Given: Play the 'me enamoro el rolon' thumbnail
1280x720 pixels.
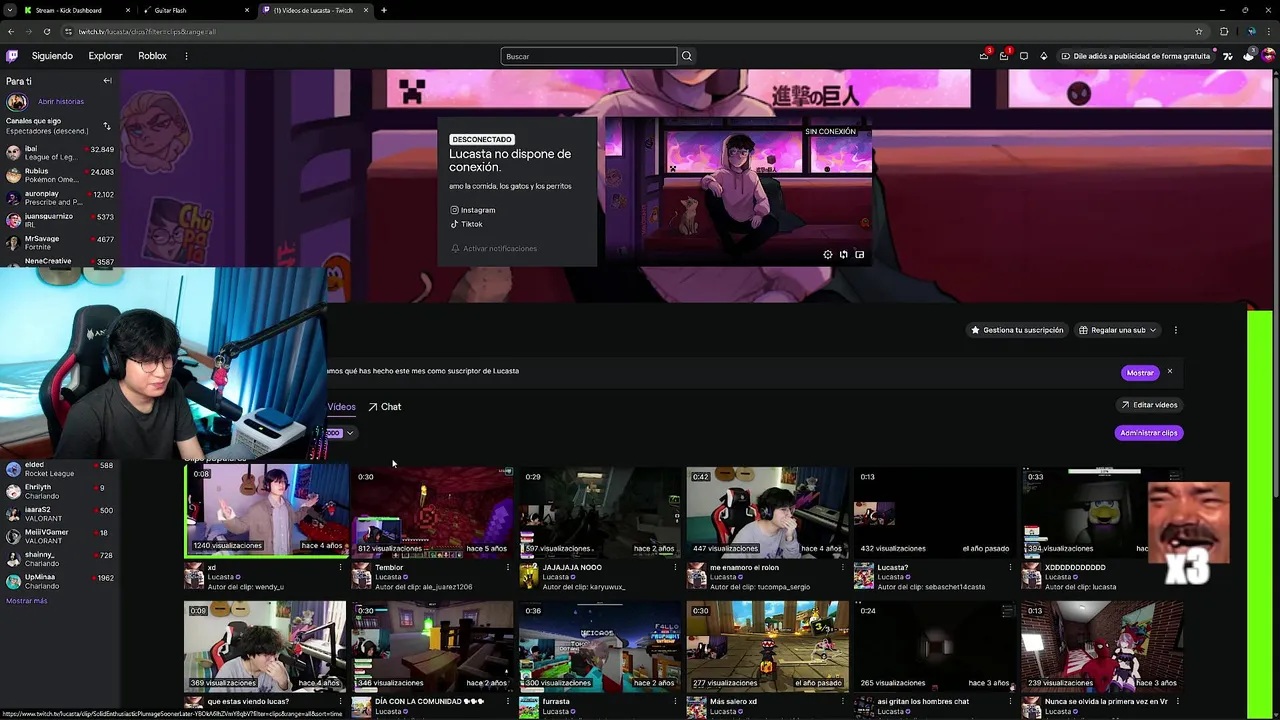Looking at the screenshot, I should 767,511.
